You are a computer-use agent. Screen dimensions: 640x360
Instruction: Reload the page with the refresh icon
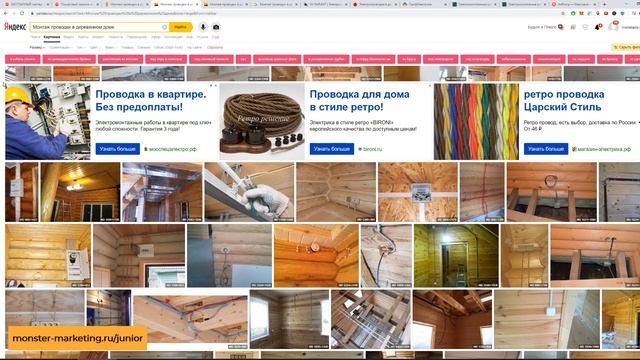click(22, 13)
